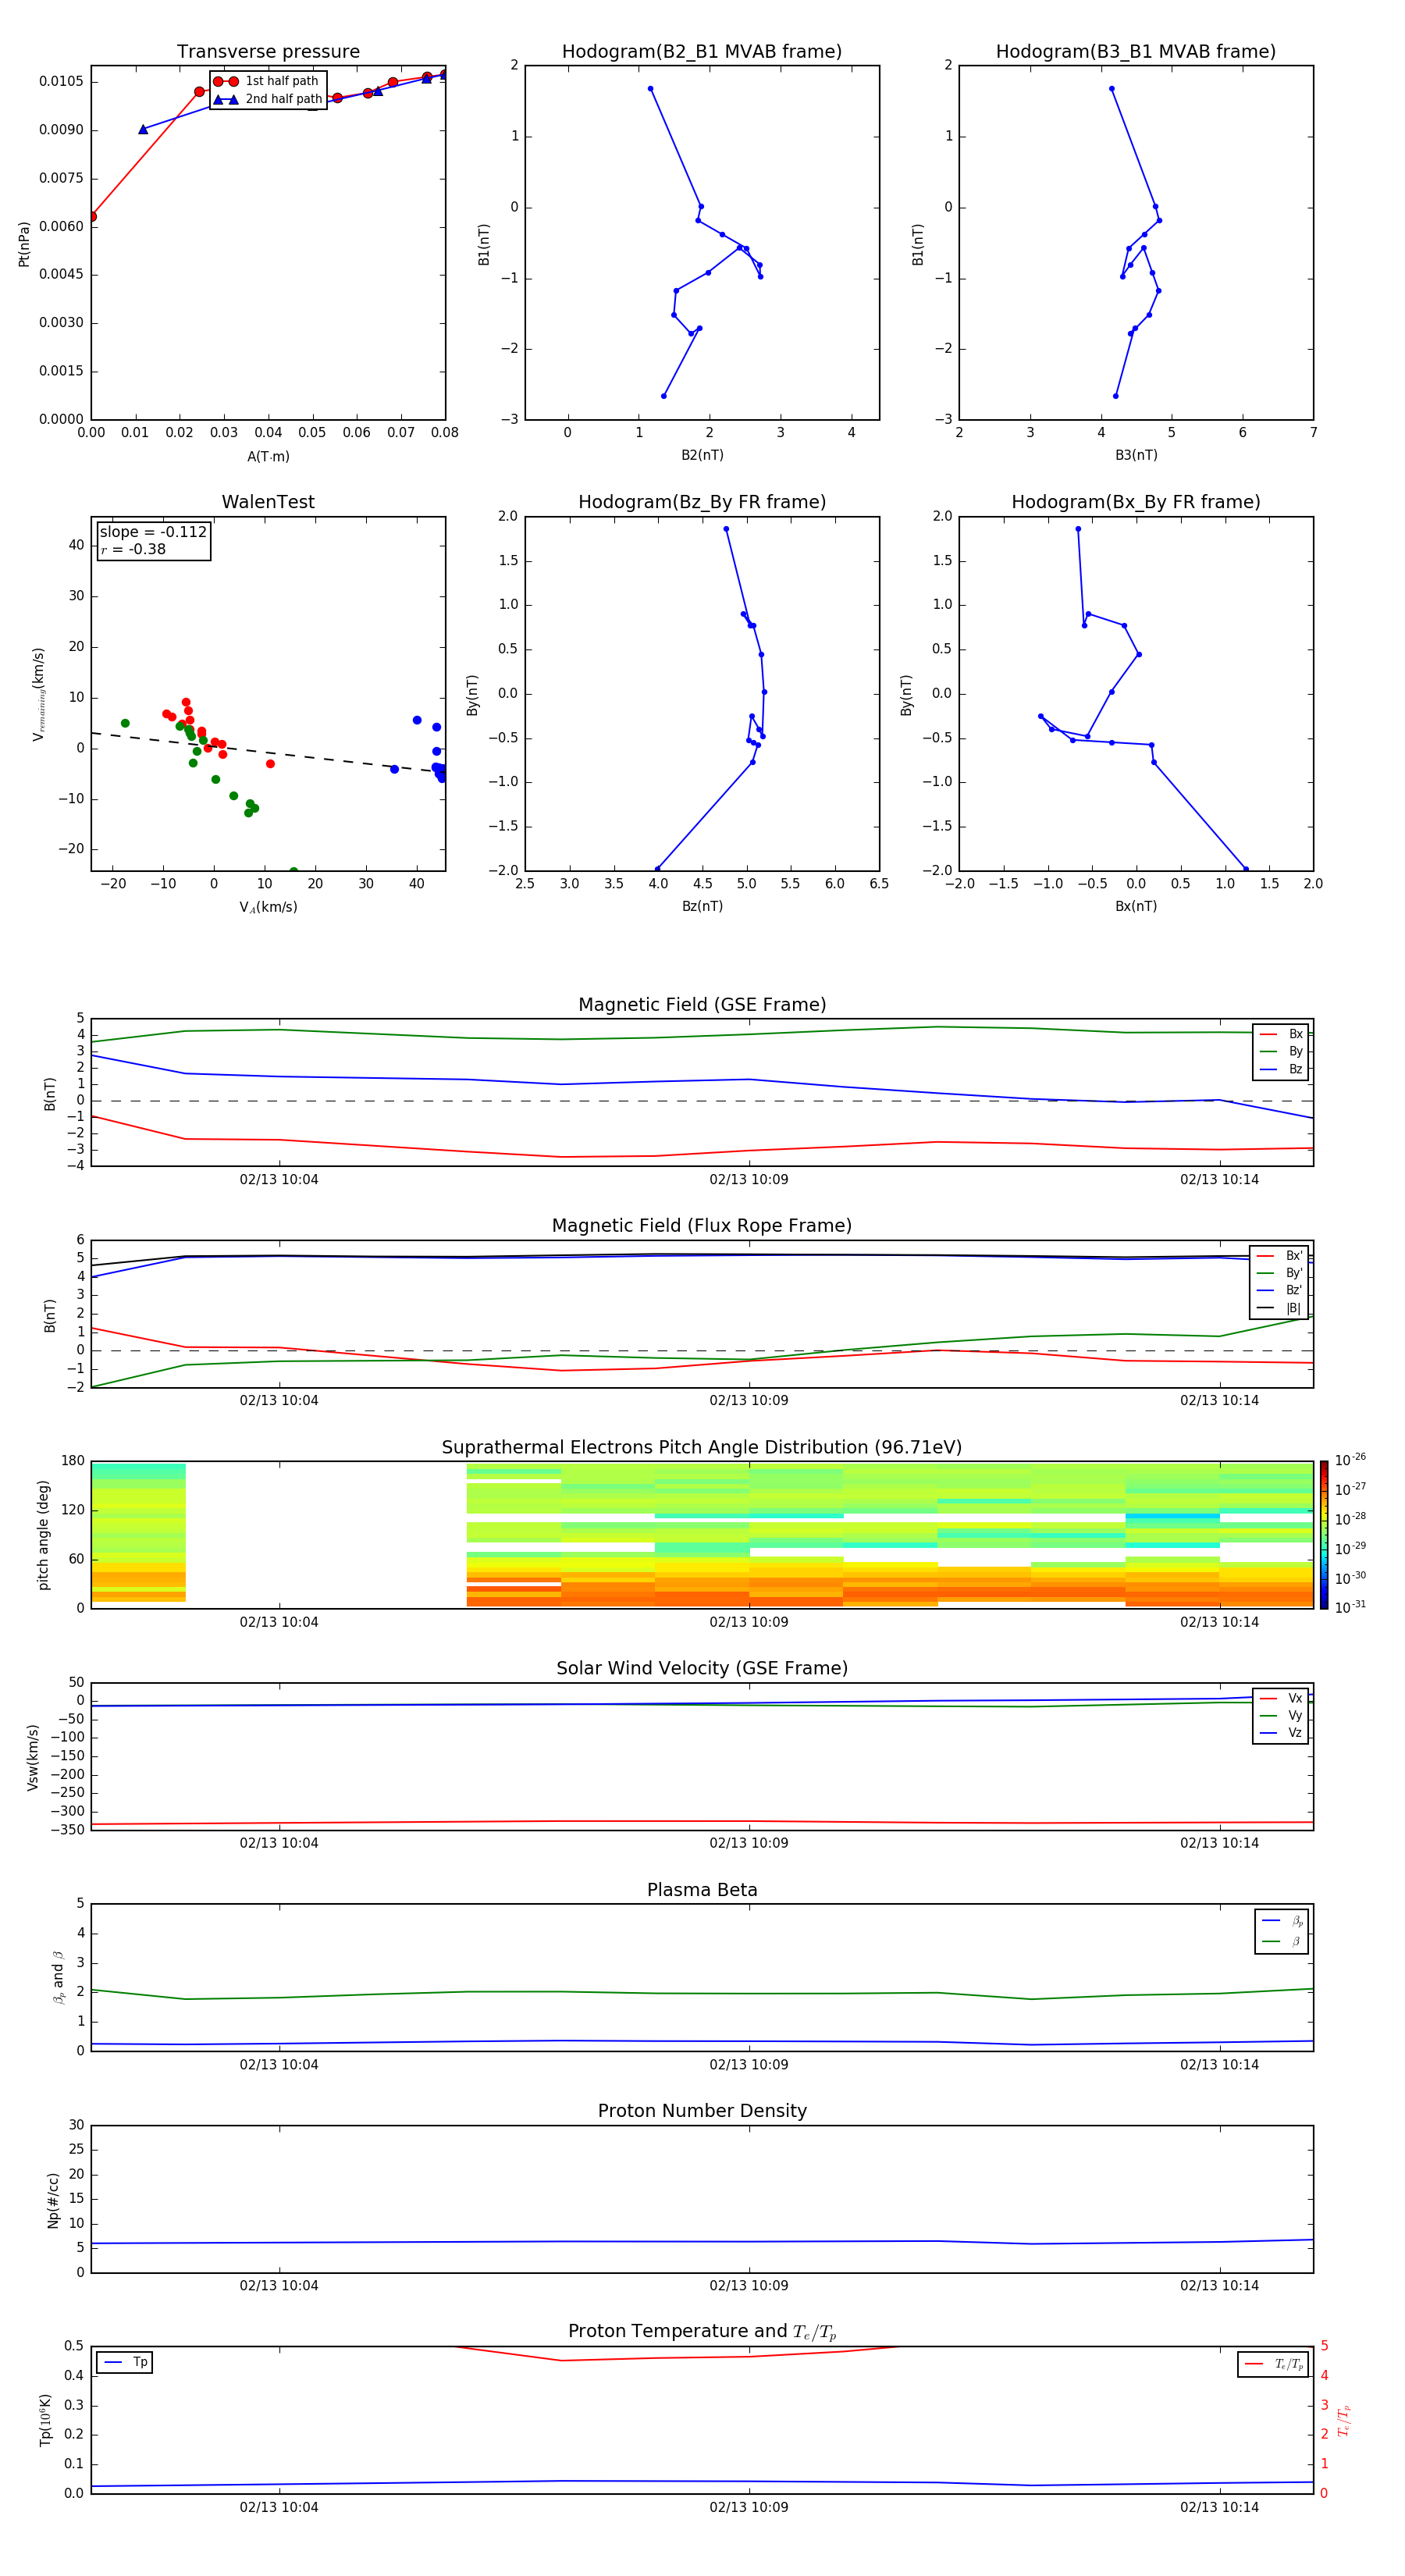The image size is (1405, 2576).
Task: Click the 'pitch angle (deg)' axis label
Action: coord(43,1535)
